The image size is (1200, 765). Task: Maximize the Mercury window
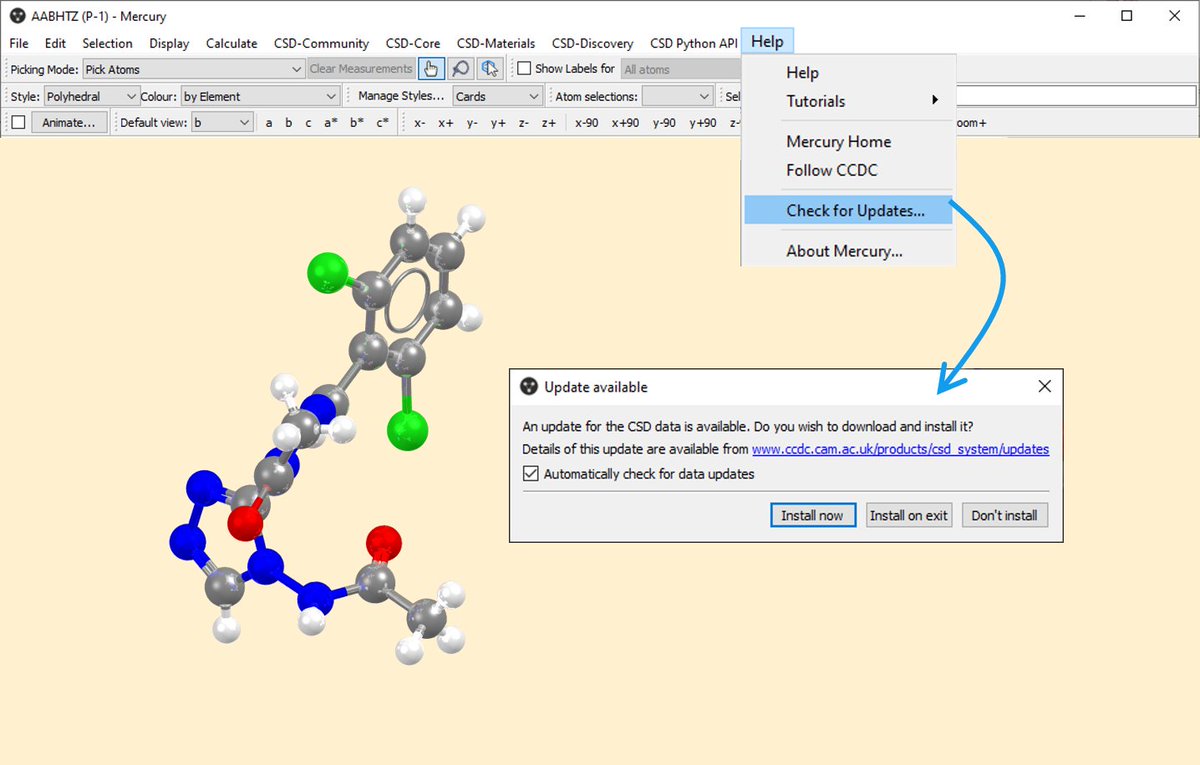click(1127, 16)
